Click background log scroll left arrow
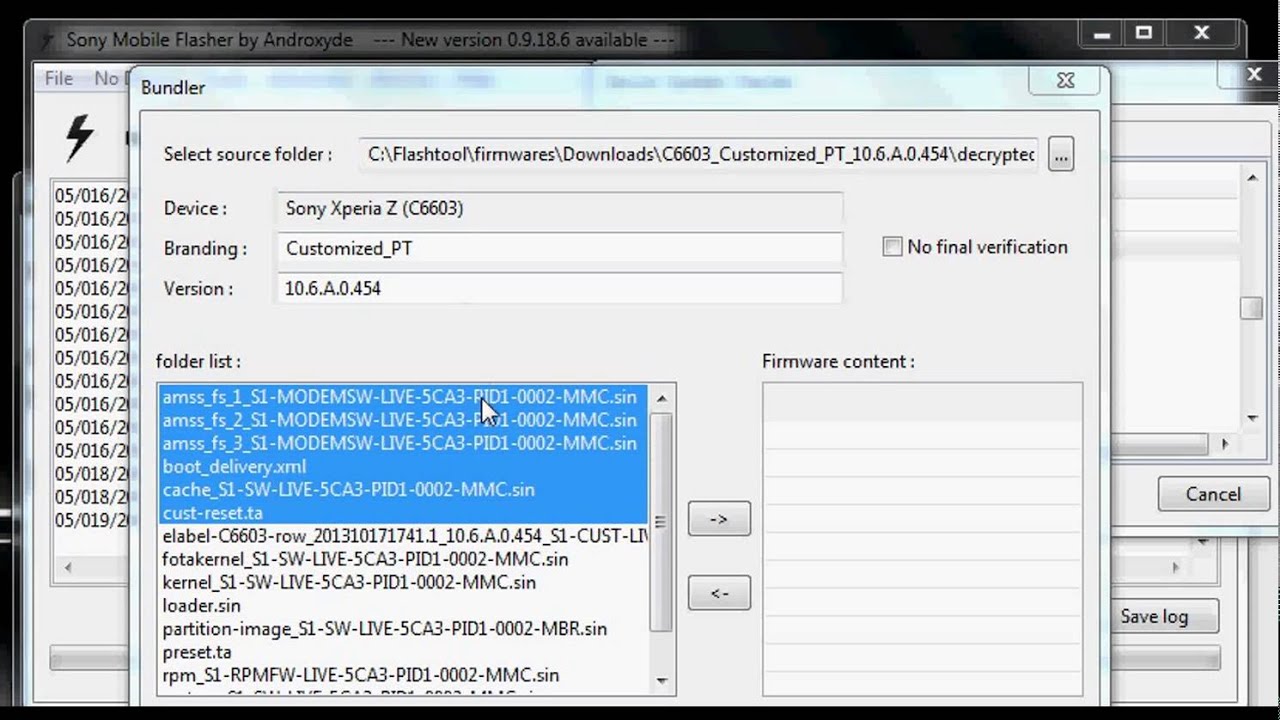Viewport: 1280px width, 720px height. click(68, 567)
